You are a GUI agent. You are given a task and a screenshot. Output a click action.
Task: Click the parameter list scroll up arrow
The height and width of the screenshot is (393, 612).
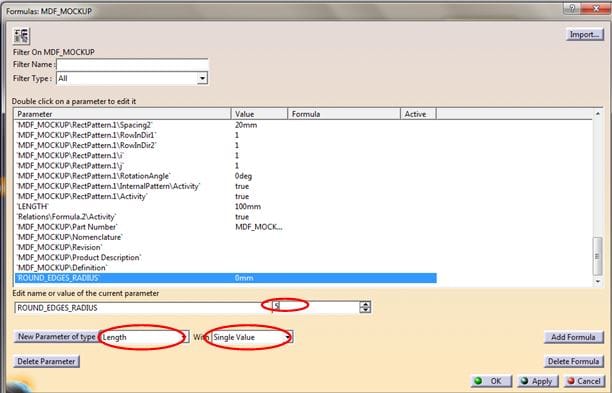(598, 114)
